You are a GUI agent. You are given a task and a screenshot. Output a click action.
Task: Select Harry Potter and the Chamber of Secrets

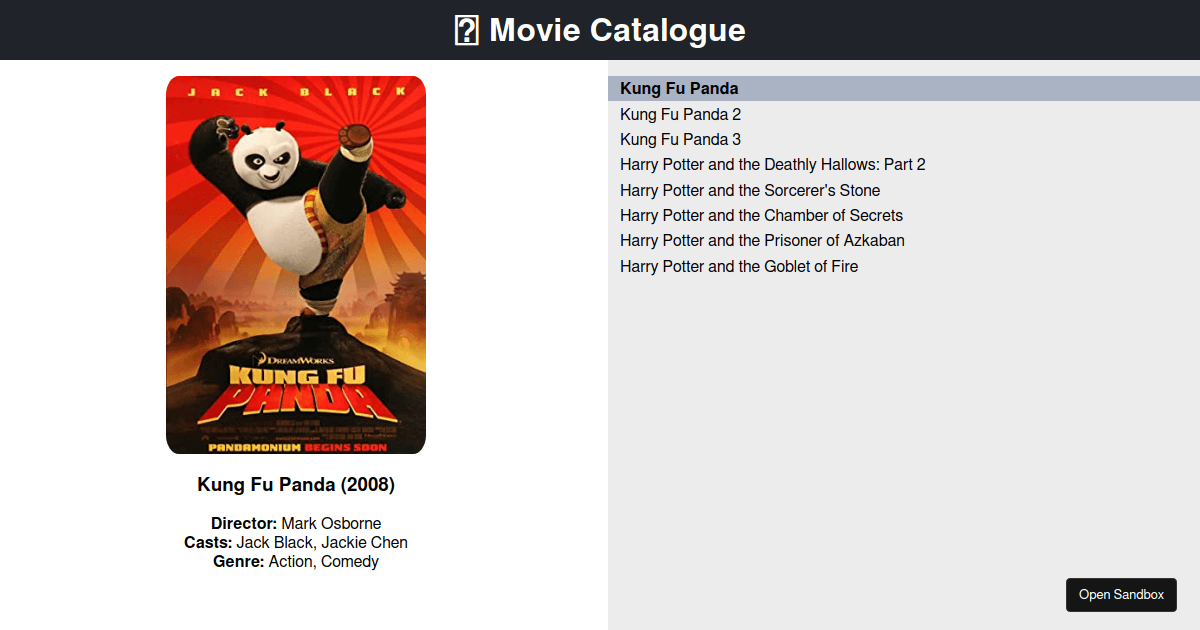click(761, 215)
